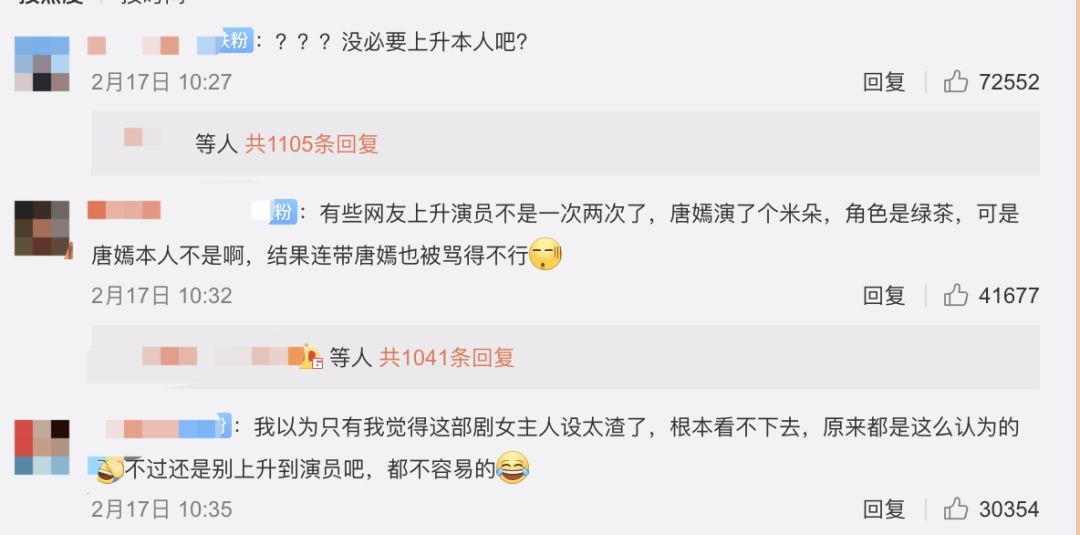The height and width of the screenshot is (535, 1080).
Task: Open the second commenter's avatar
Action: click(x=42, y=229)
